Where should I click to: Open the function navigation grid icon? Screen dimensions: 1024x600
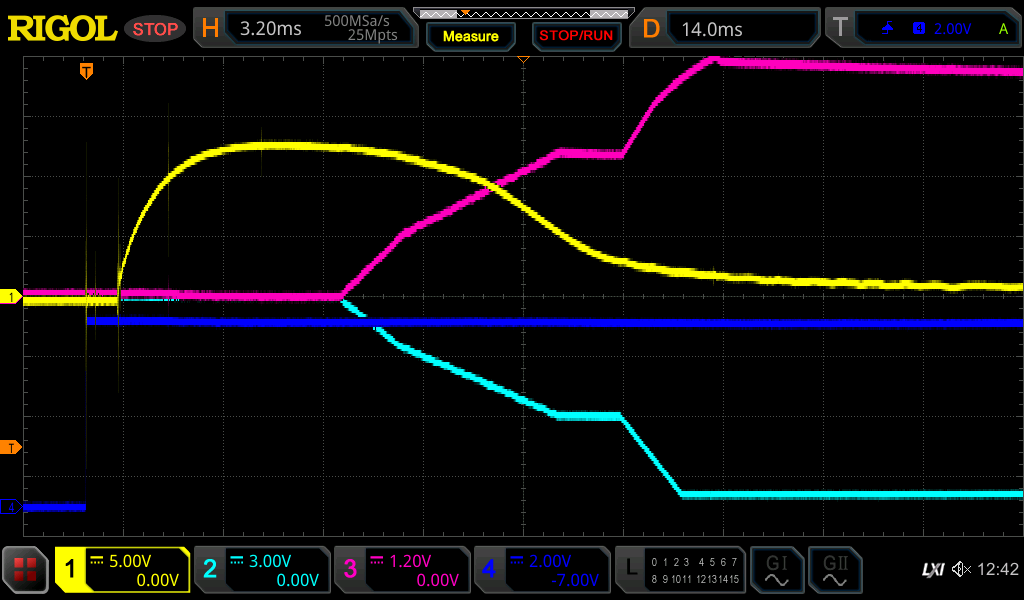tap(26, 570)
